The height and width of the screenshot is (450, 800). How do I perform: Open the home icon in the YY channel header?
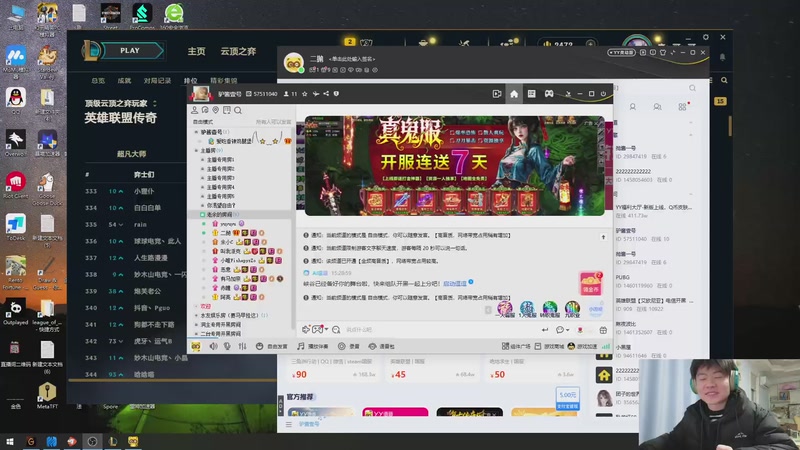[514, 94]
